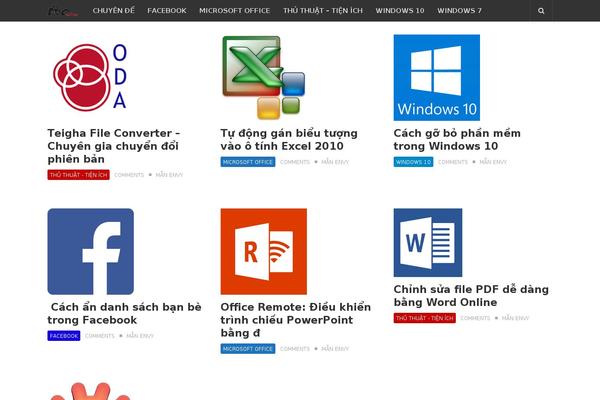
Task: Click the ODA logo thumbnail
Action: coord(91,78)
